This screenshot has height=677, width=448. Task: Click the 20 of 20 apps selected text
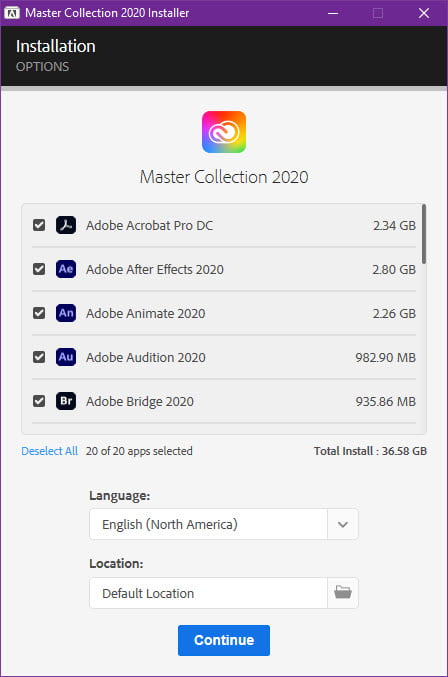(x=139, y=451)
